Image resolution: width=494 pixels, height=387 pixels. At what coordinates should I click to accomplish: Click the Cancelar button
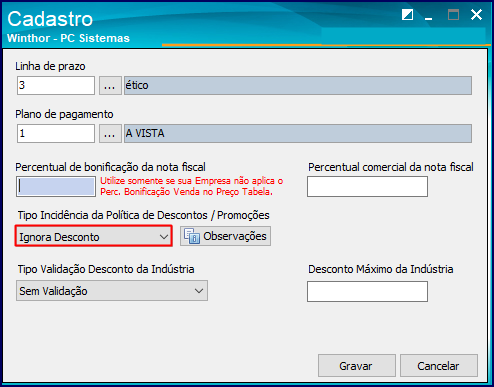coord(439,366)
